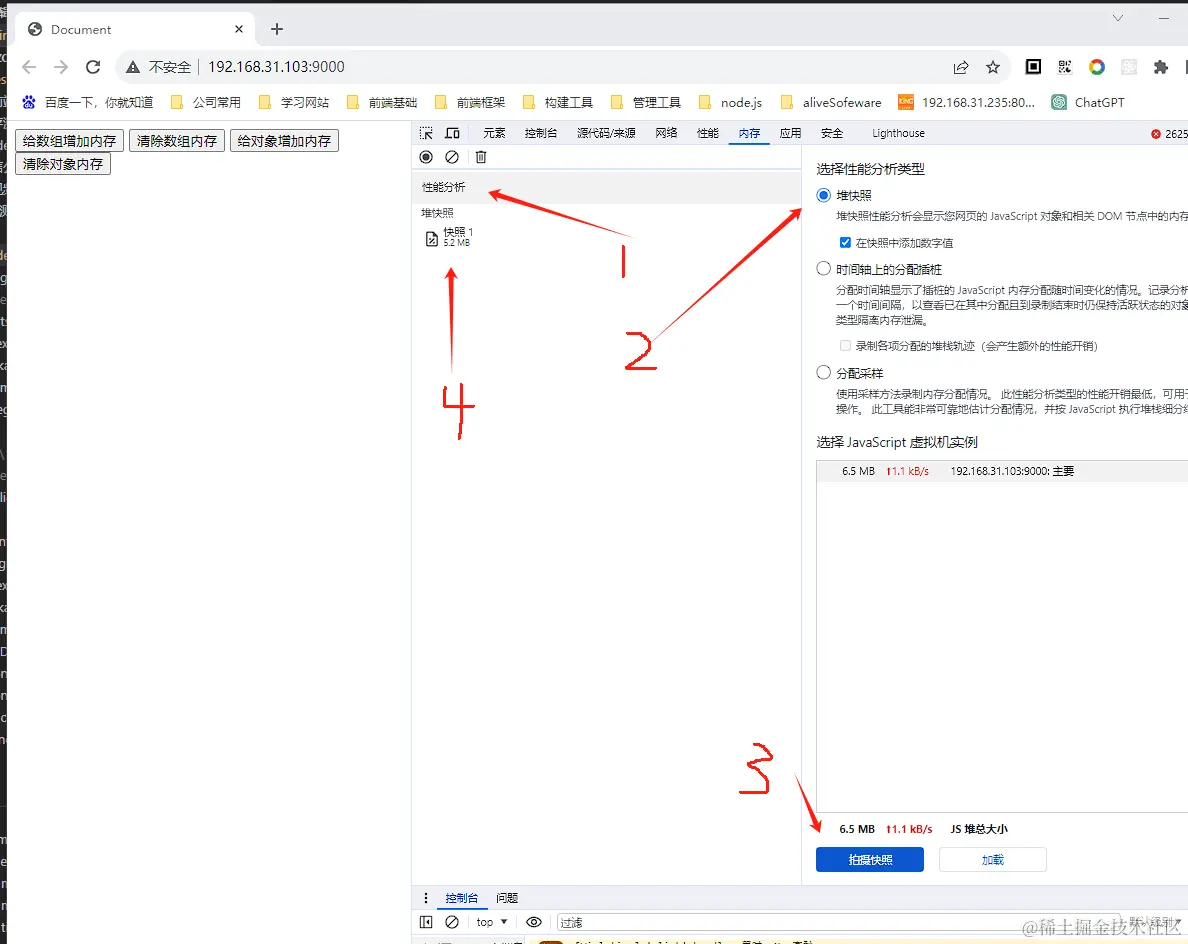Switch to the 元素 DevTools tab
Viewport: 1188px width, 944px height.
(x=494, y=133)
